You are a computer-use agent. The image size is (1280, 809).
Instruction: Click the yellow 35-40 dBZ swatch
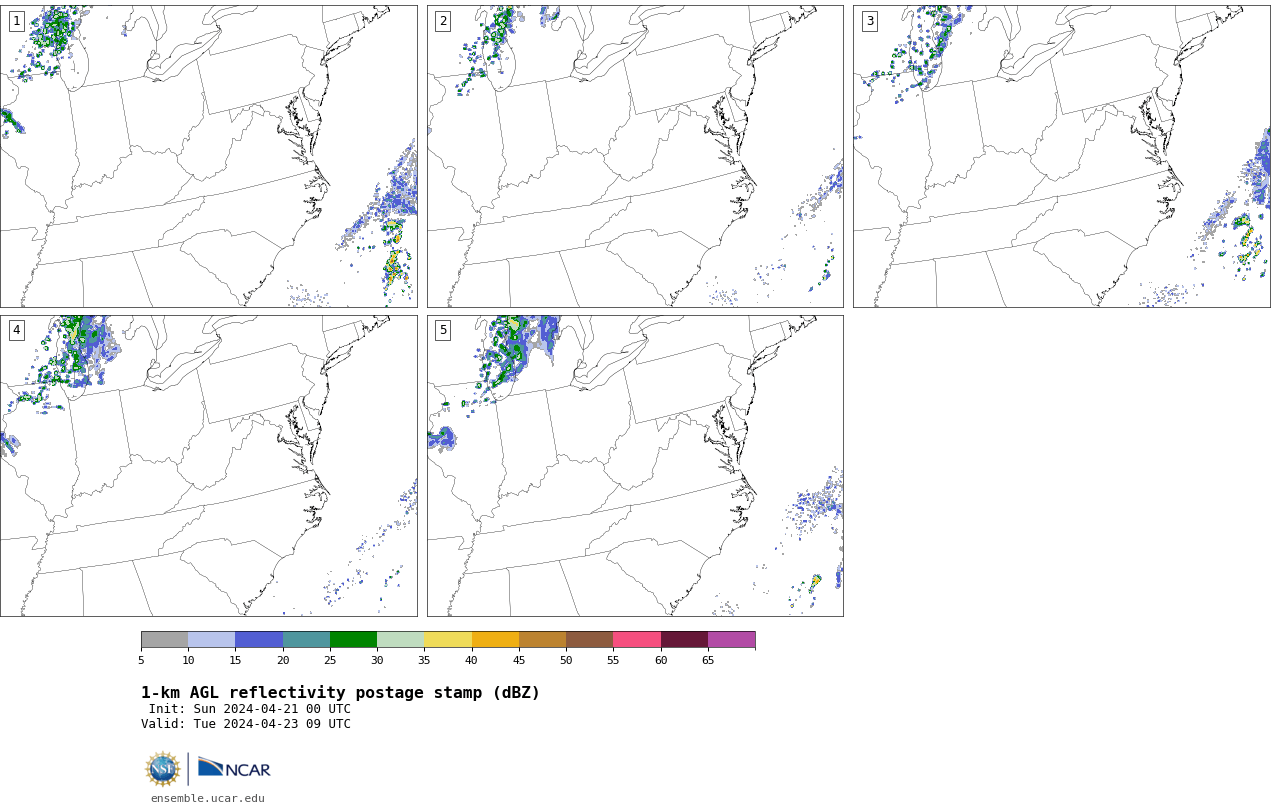pyautogui.click(x=448, y=640)
